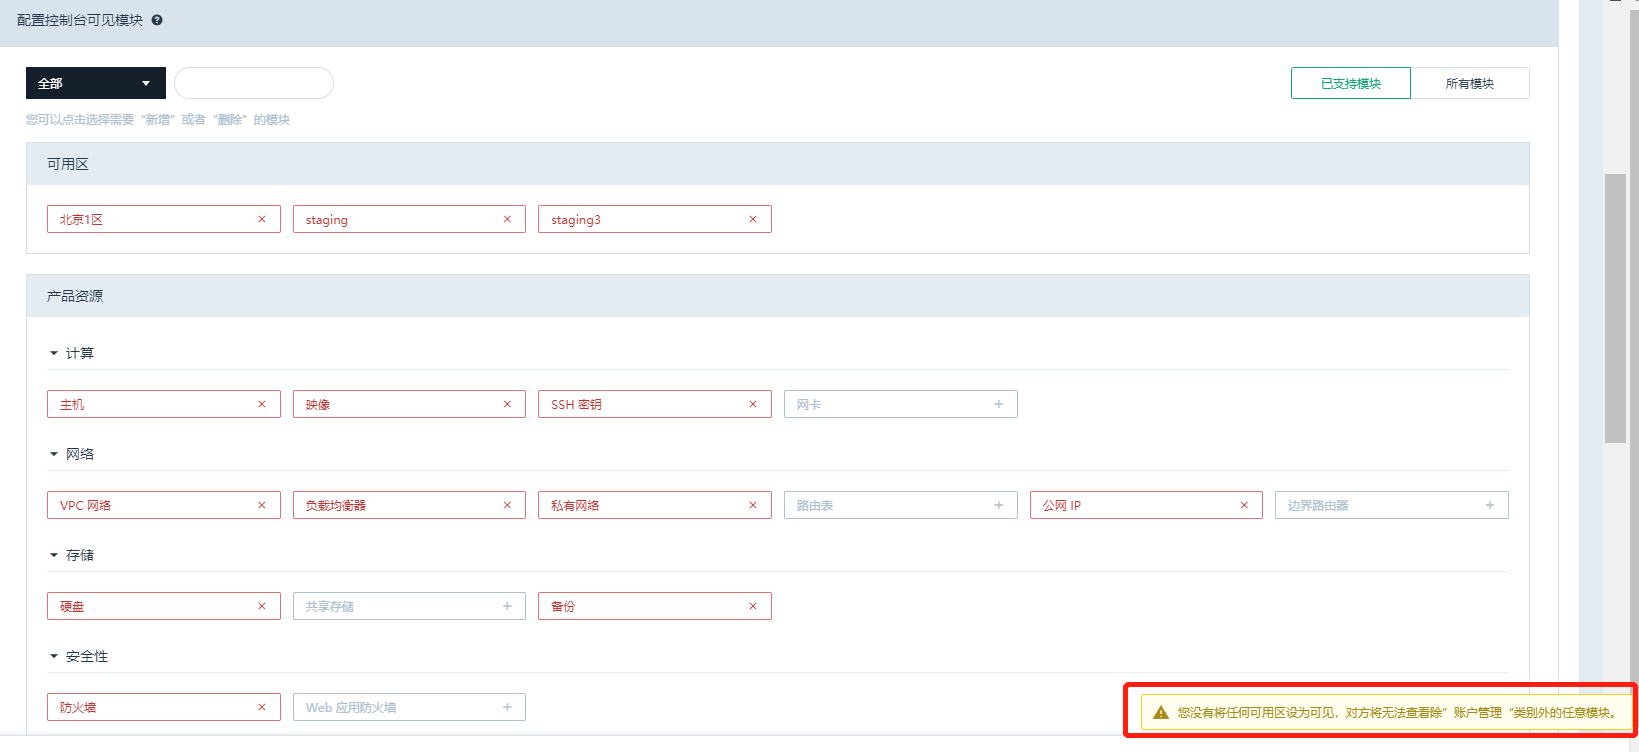Screen dimensions: 1639x752
Task: Remove staging zone via its x icon
Action: tap(507, 219)
